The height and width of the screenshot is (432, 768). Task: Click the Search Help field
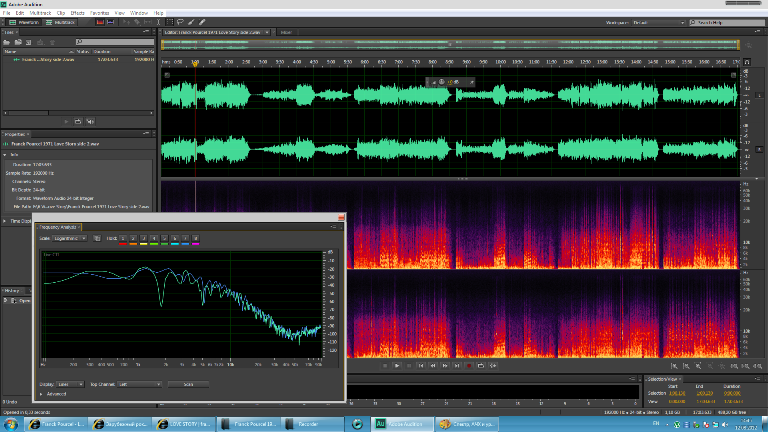[726, 23]
